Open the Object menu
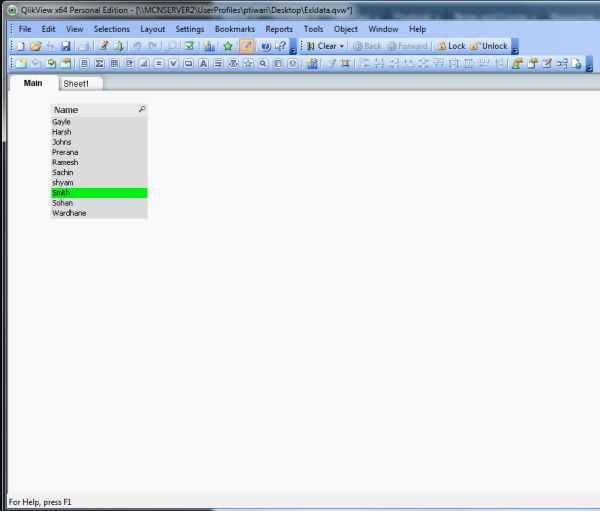This screenshot has width=600, height=511. click(x=346, y=29)
